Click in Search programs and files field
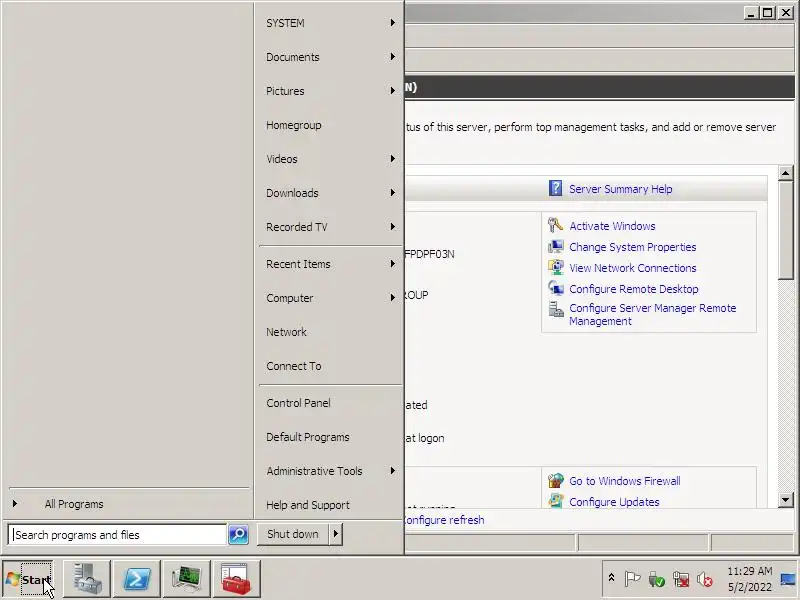 pos(117,535)
